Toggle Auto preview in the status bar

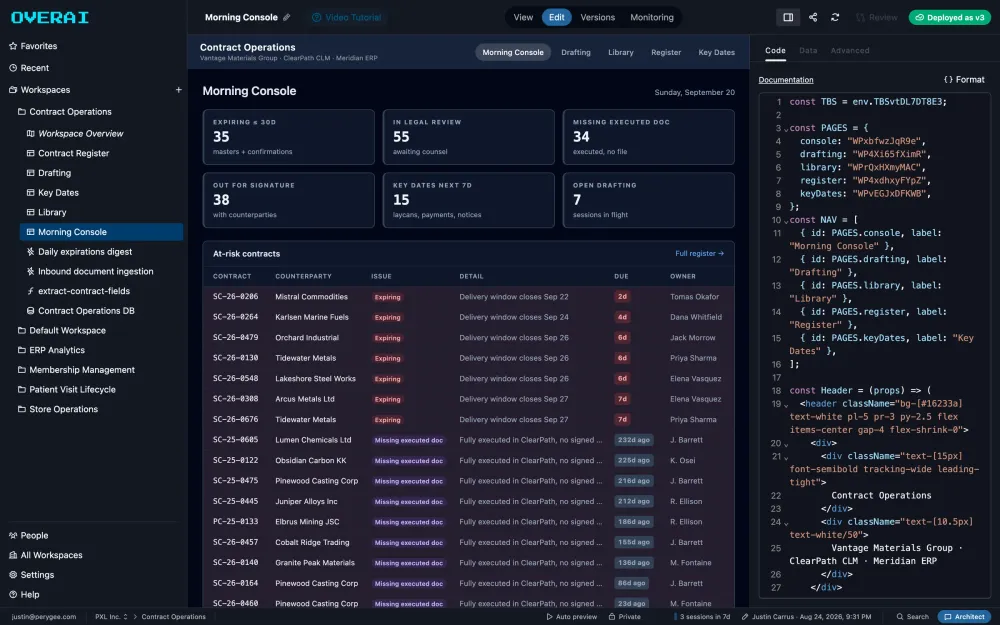pos(571,617)
